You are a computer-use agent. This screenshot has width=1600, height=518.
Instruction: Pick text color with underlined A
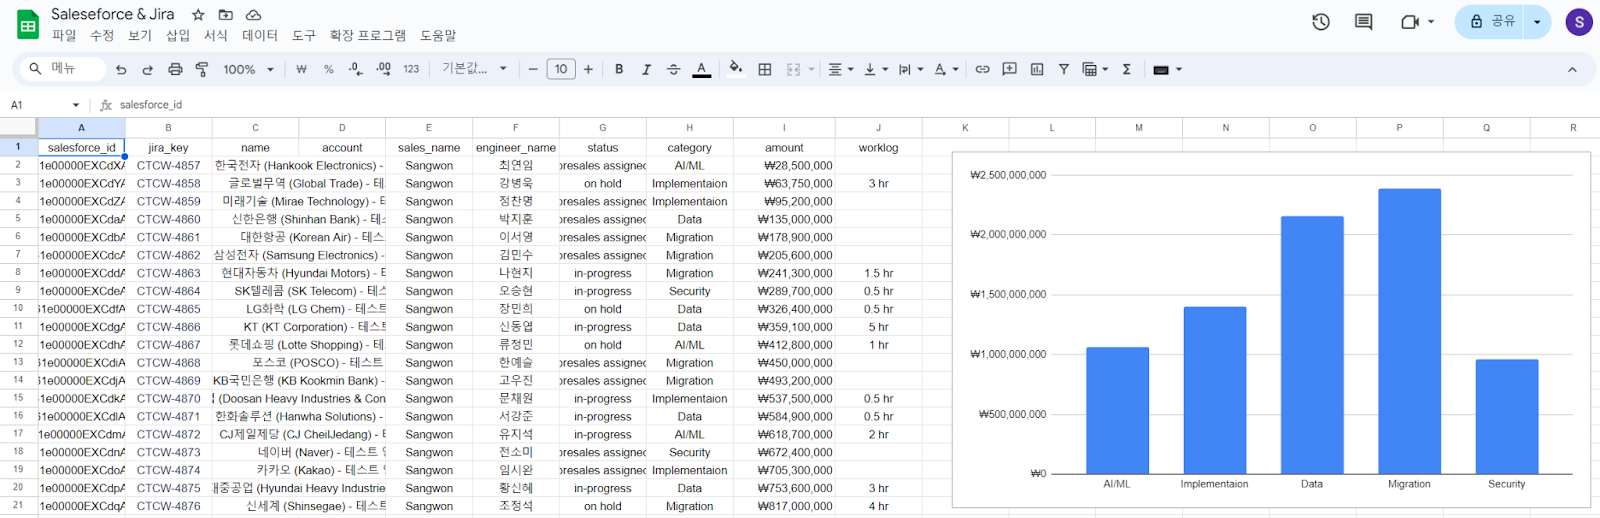[702, 69]
